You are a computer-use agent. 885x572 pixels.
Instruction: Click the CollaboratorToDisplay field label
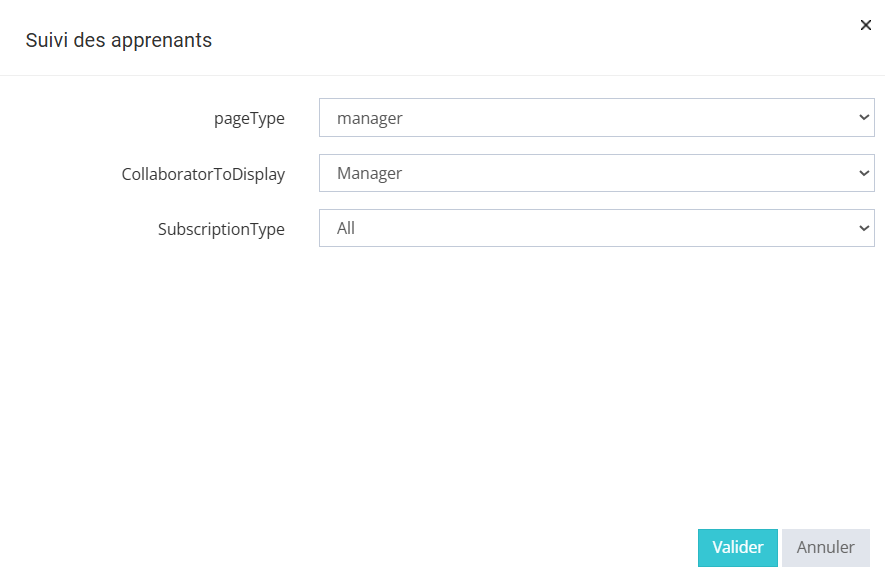pyautogui.click(x=203, y=174)
